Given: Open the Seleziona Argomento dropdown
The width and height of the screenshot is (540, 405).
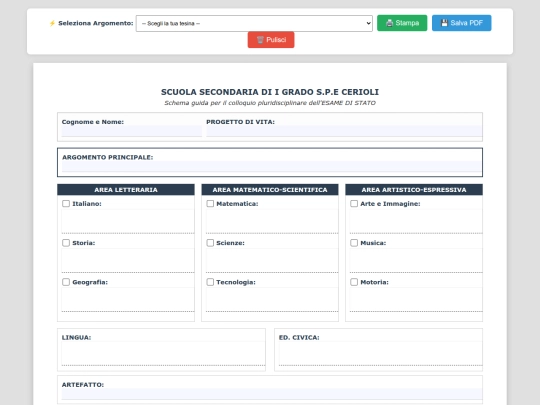Looking at the screenshot, I should click(x=254, y=23).
